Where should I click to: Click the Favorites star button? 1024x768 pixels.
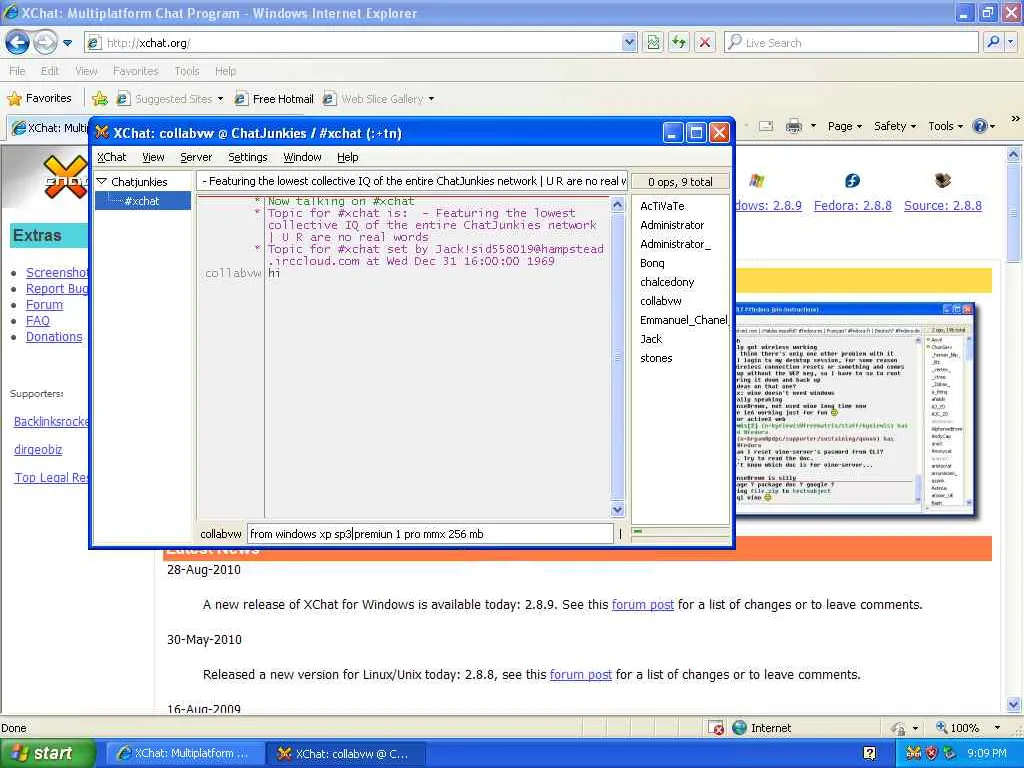pos(39,99)
